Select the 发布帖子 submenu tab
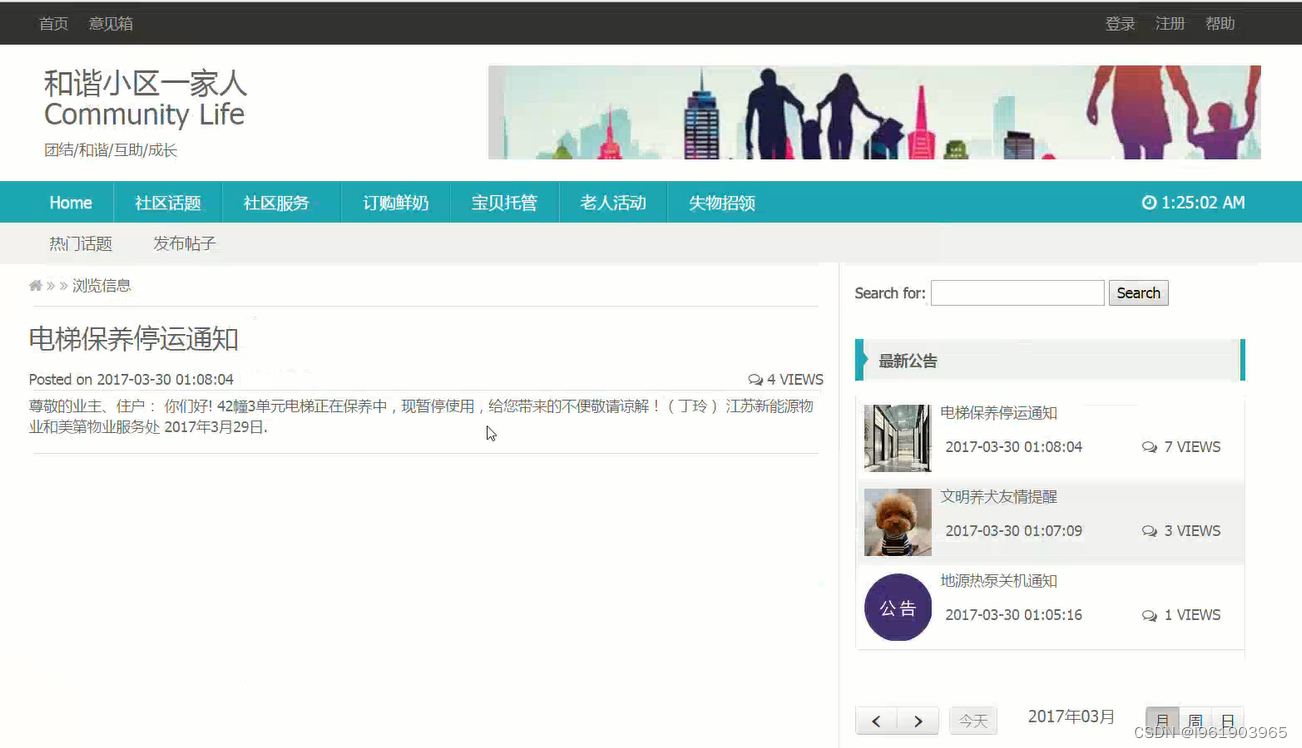This screenshot has width=1302, height=748. click(x=184, y=244)
